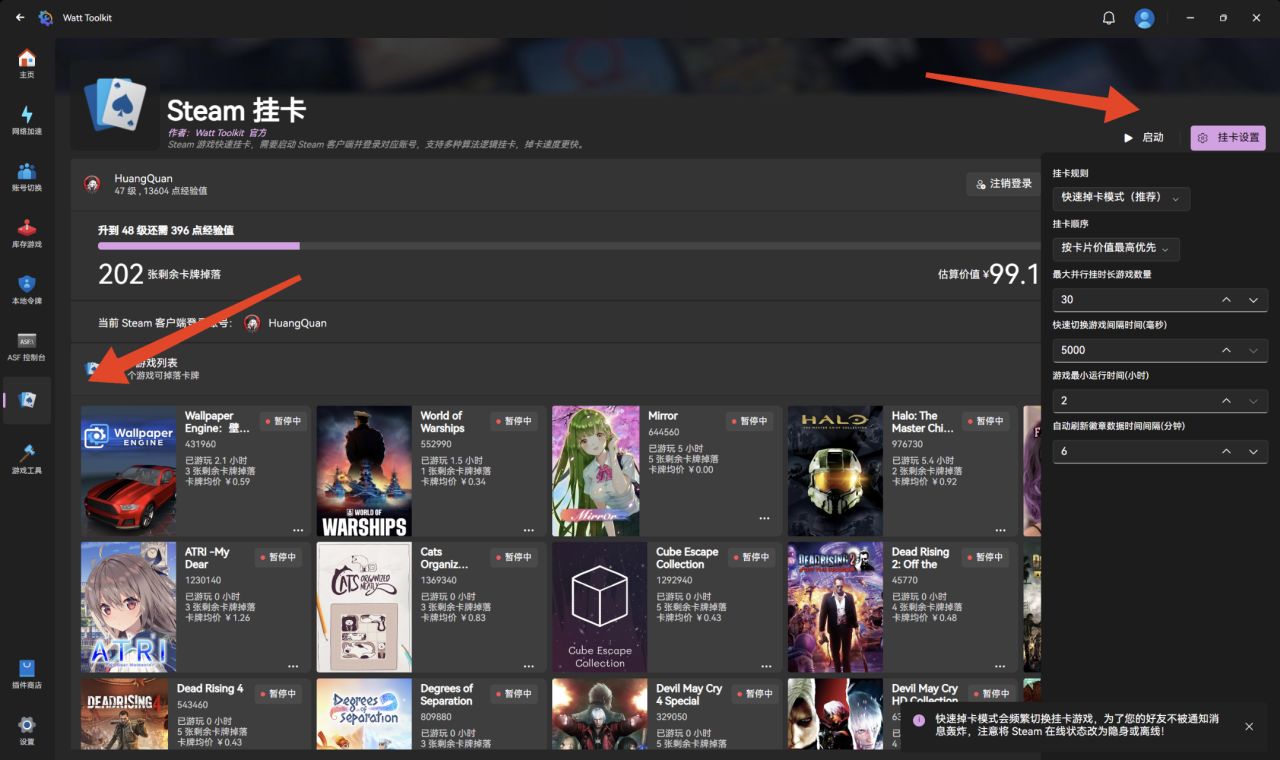The height and width of the screenshot is (760, 1280).
Task: Click 暂停中 badge on Dead Rising 4
Action: pyautogui.click(x=278, y=694)
